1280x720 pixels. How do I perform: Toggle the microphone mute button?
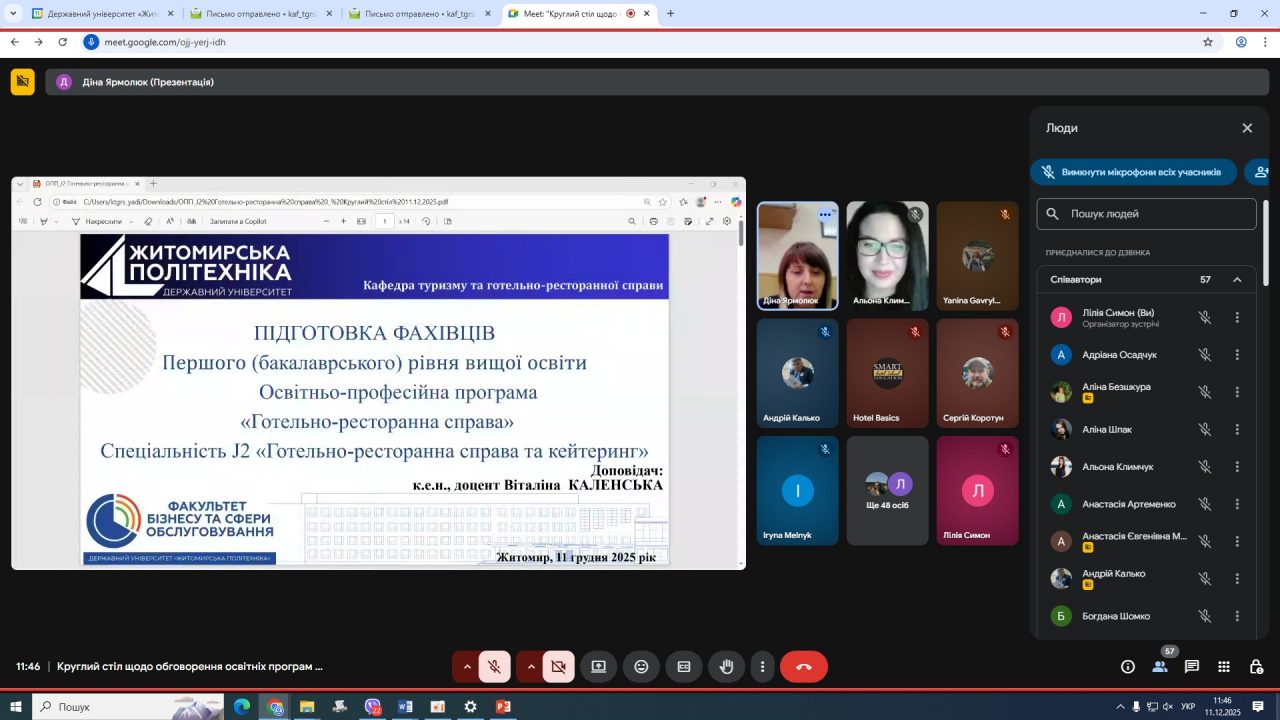[x=494, y=667]
